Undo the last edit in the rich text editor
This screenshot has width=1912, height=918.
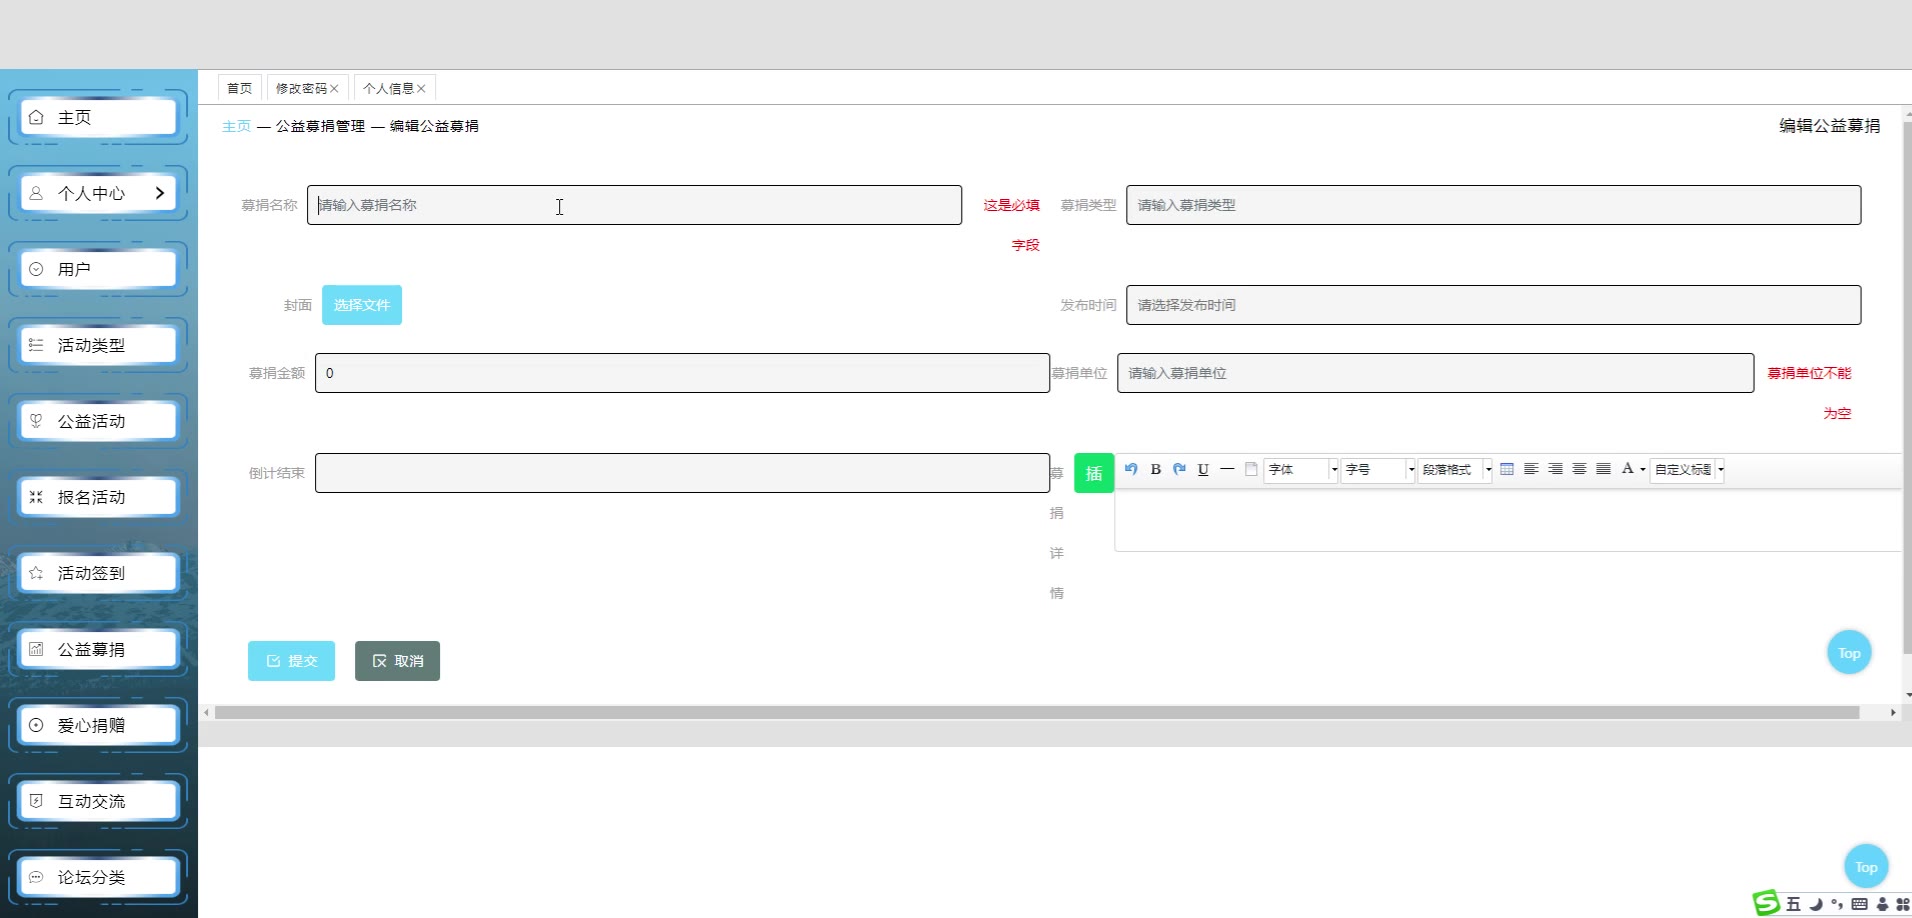tap(1131, 469)
